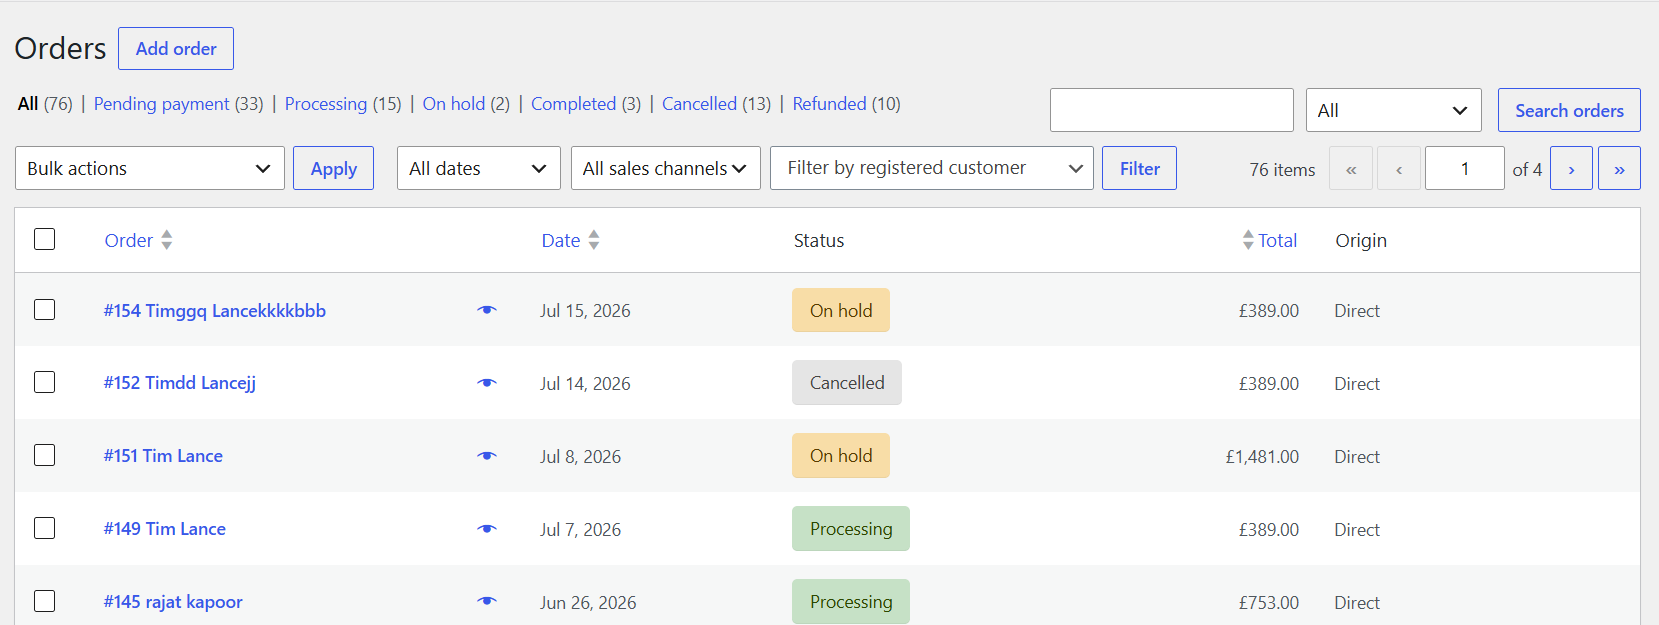This screenshot has width=1659, height=625.
Task: Preview order #151 Tim Lance eye icon
Action: (x=487, y=456)
